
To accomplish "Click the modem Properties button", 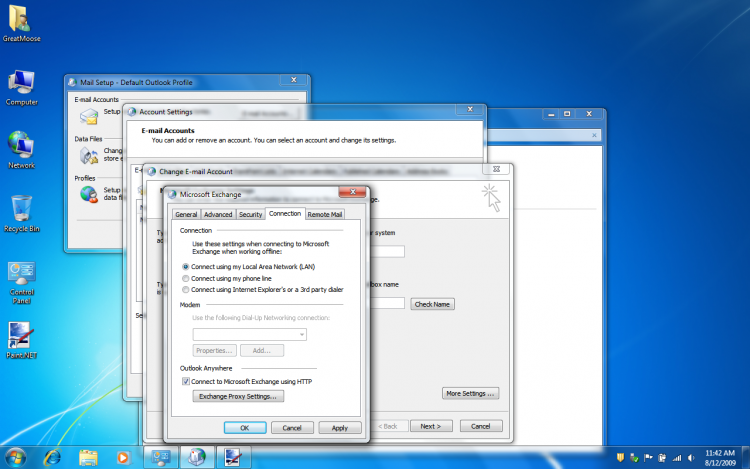I will 214,350.
